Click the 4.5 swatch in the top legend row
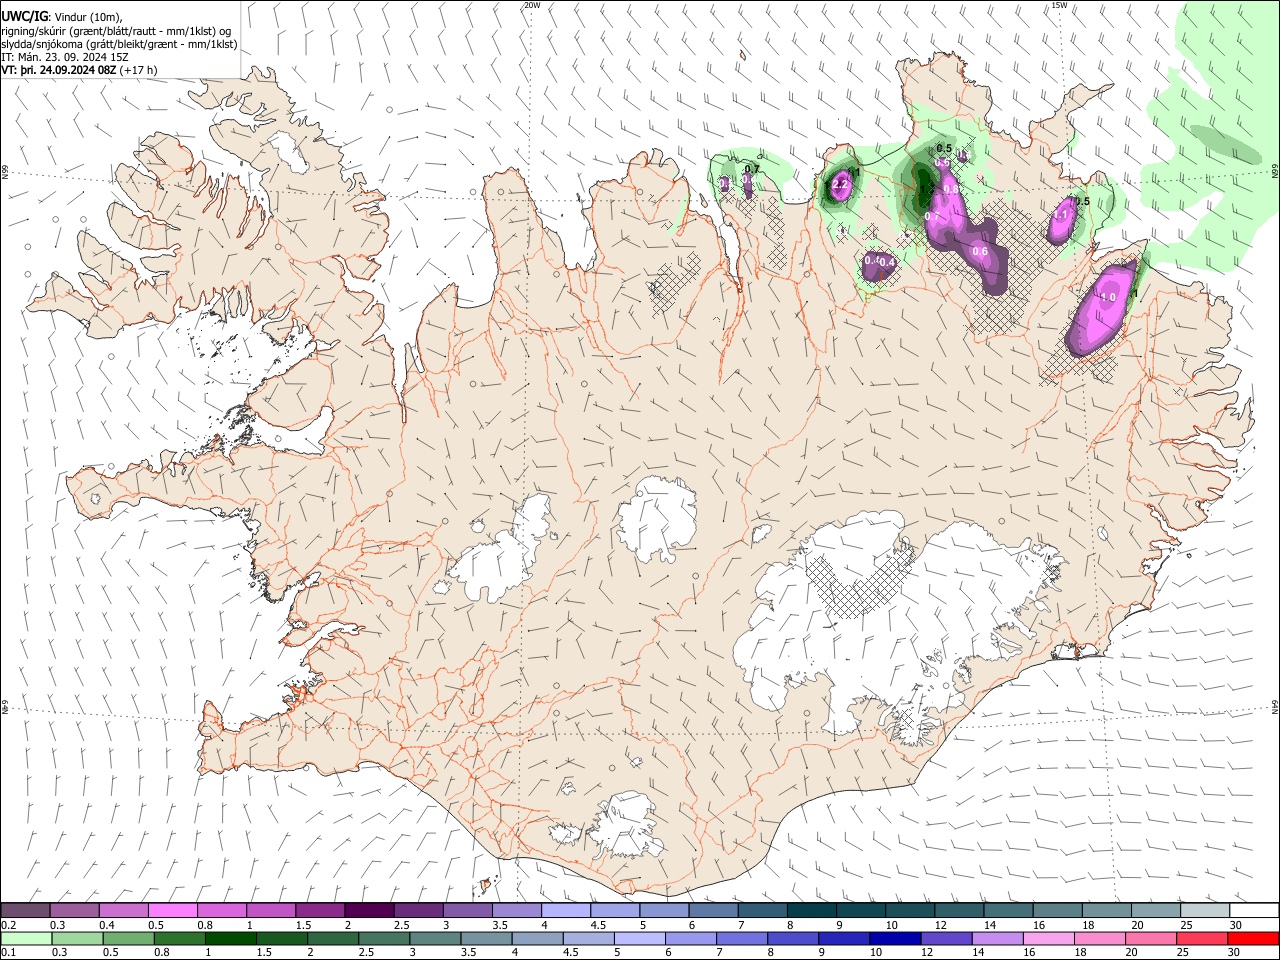1280x960 pixels. point(614,911)
